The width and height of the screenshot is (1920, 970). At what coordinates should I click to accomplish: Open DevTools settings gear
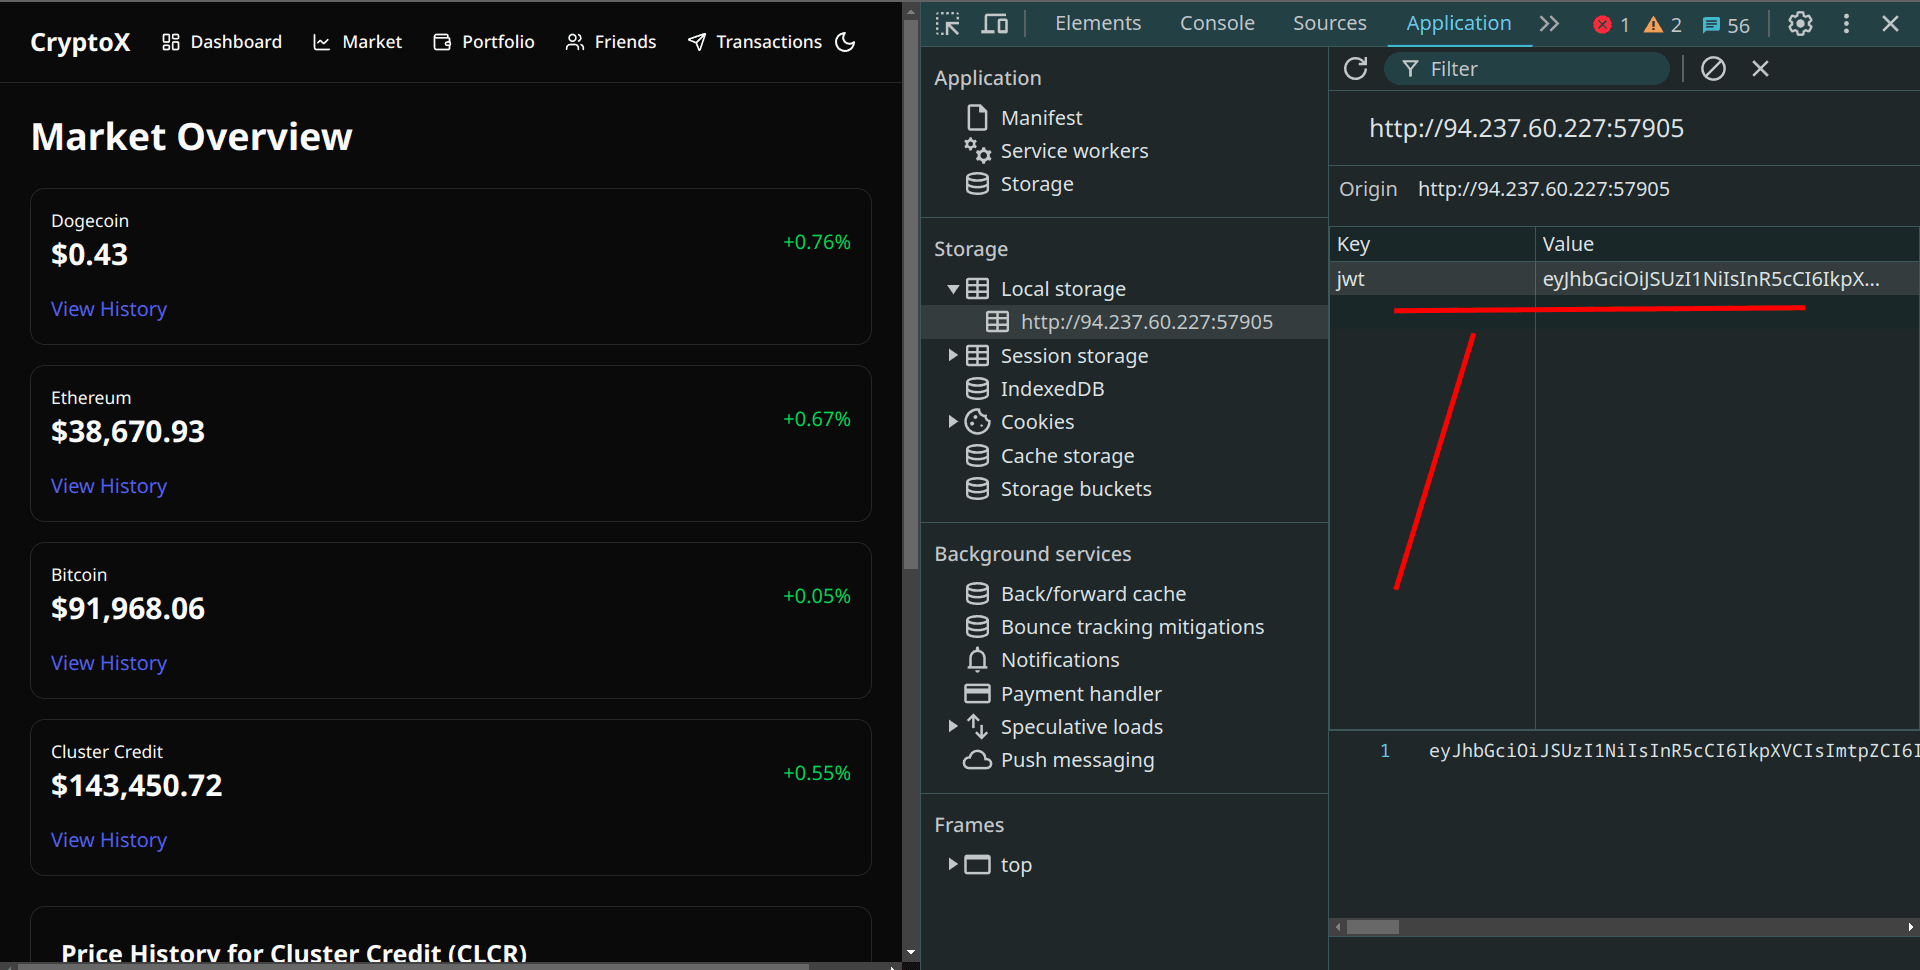(x=1800, y=24)
